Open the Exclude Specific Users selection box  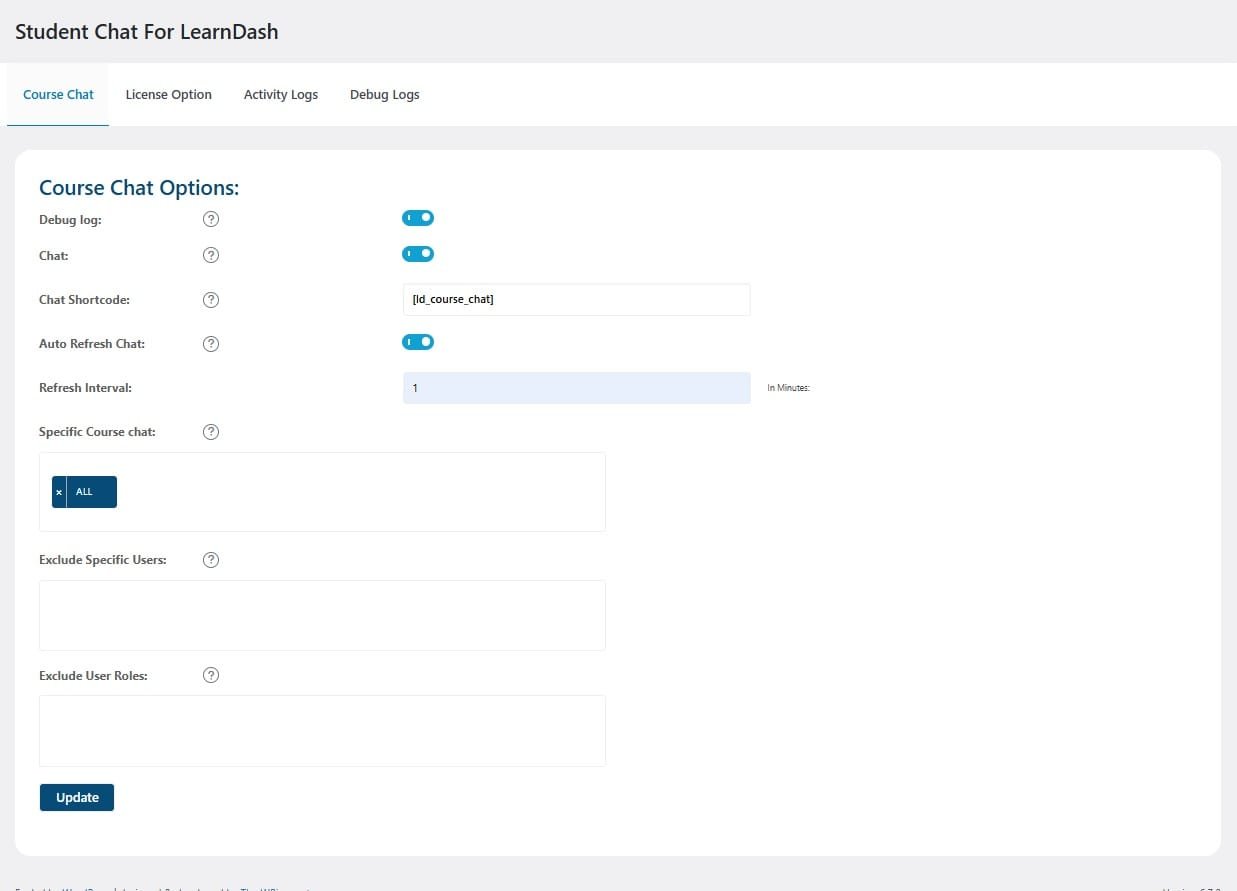coord(322,615)
